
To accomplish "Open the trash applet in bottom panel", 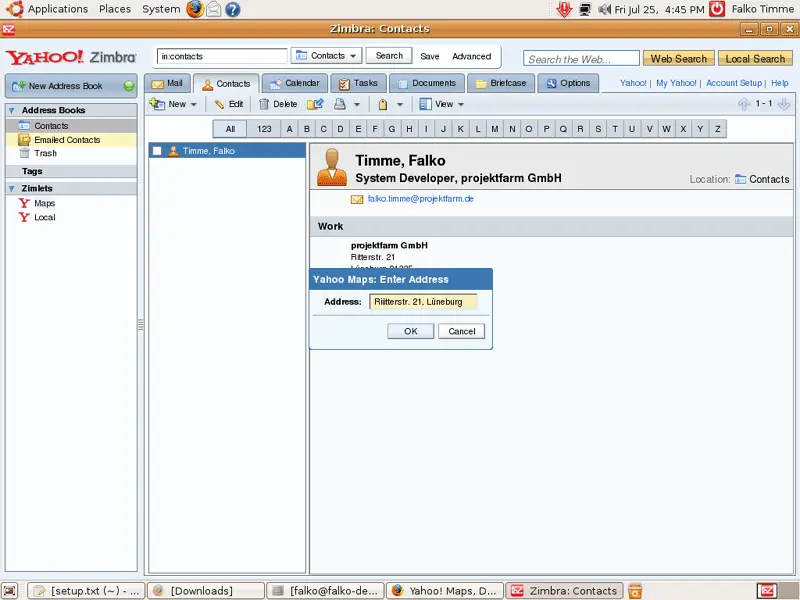I will [x=635, y=591].
